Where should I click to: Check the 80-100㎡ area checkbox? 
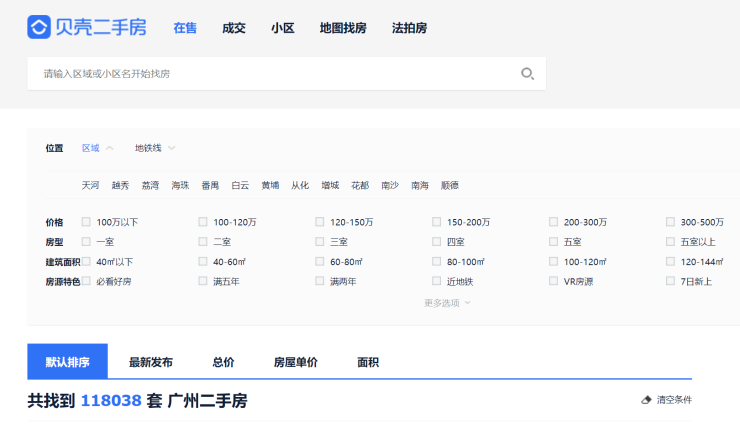coord(437,262)
